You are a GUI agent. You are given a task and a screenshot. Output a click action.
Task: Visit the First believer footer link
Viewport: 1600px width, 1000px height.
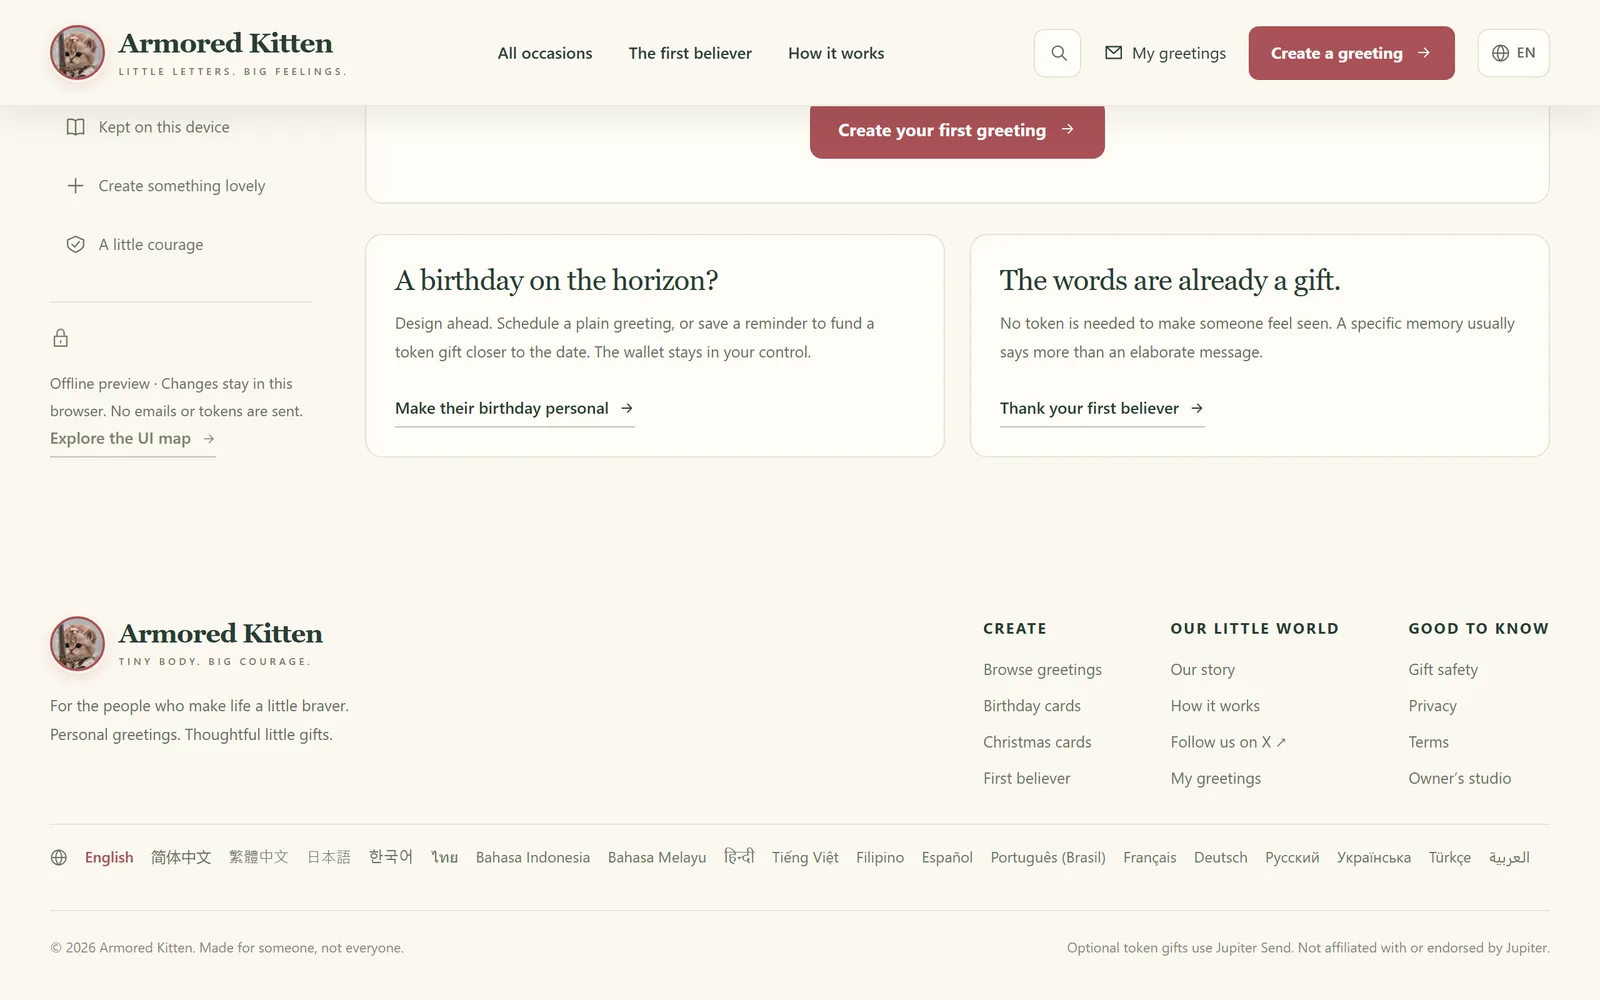tap(1026, 778)
